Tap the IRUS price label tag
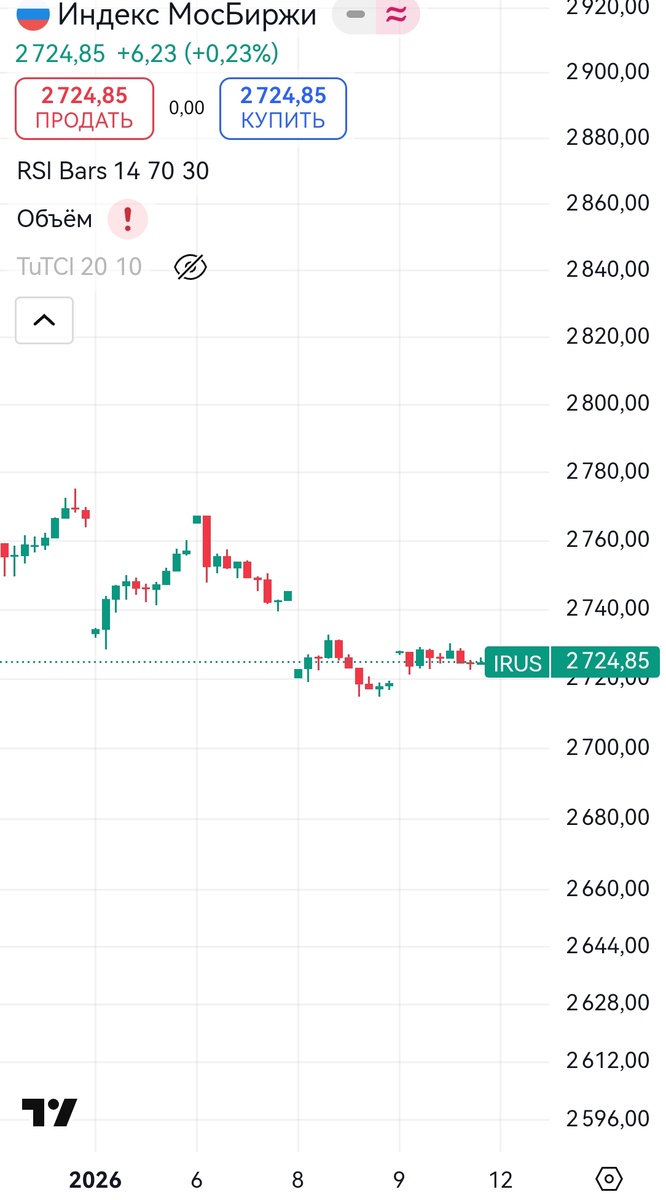The height and width of the screenshot is (1200, 666). pos(517,662)
